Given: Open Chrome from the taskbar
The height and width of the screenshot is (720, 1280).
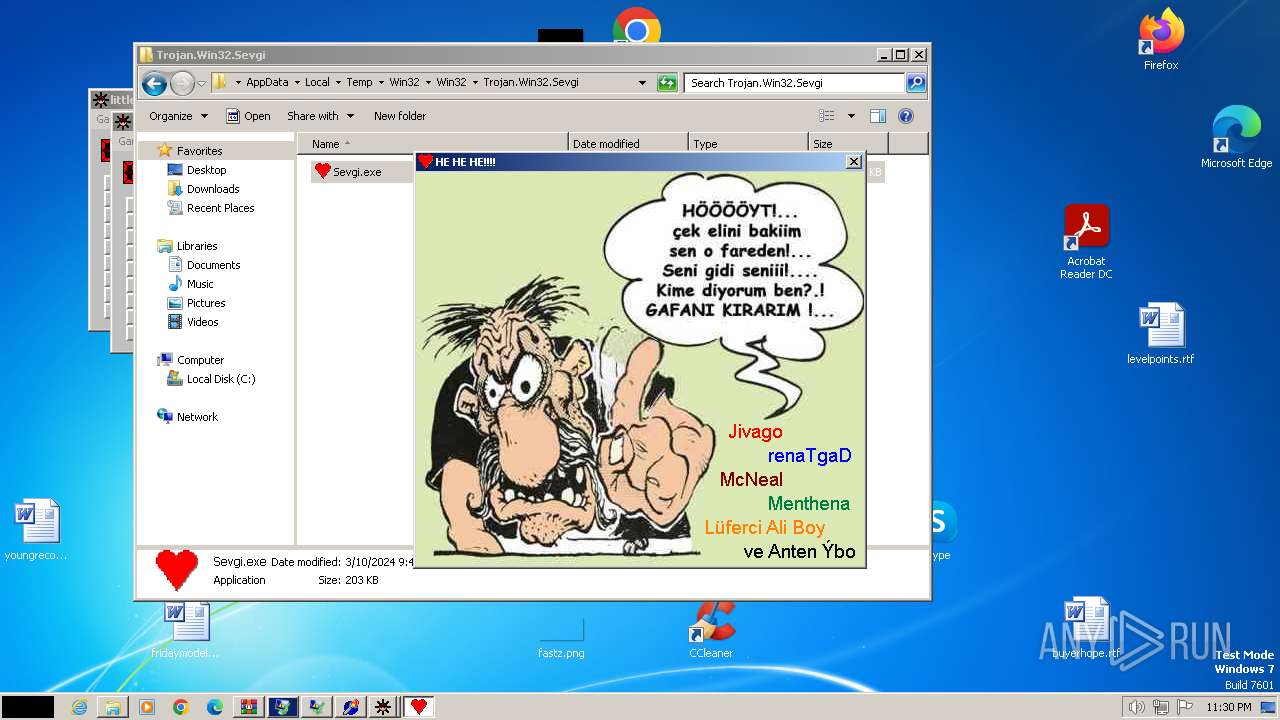Looking at the screenshot, I should pyautogui.click(x=181, y=707).
